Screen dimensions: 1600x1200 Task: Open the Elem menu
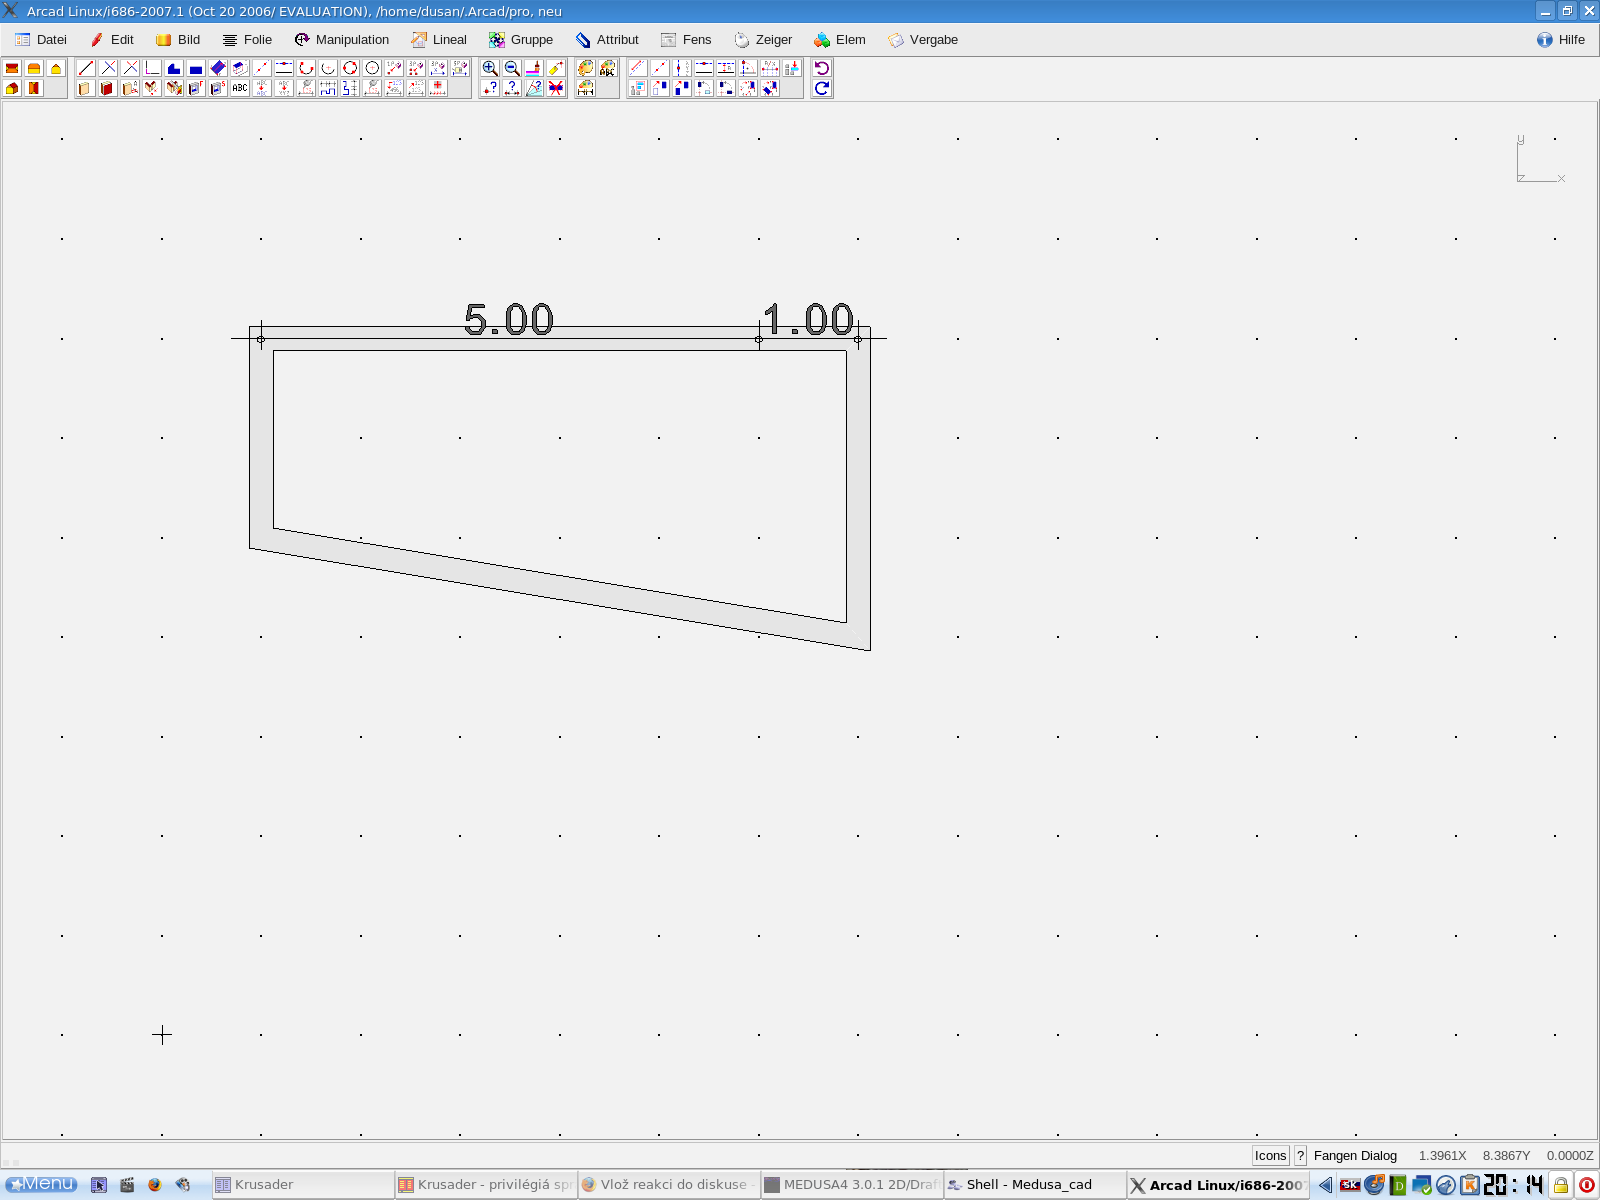840,40
